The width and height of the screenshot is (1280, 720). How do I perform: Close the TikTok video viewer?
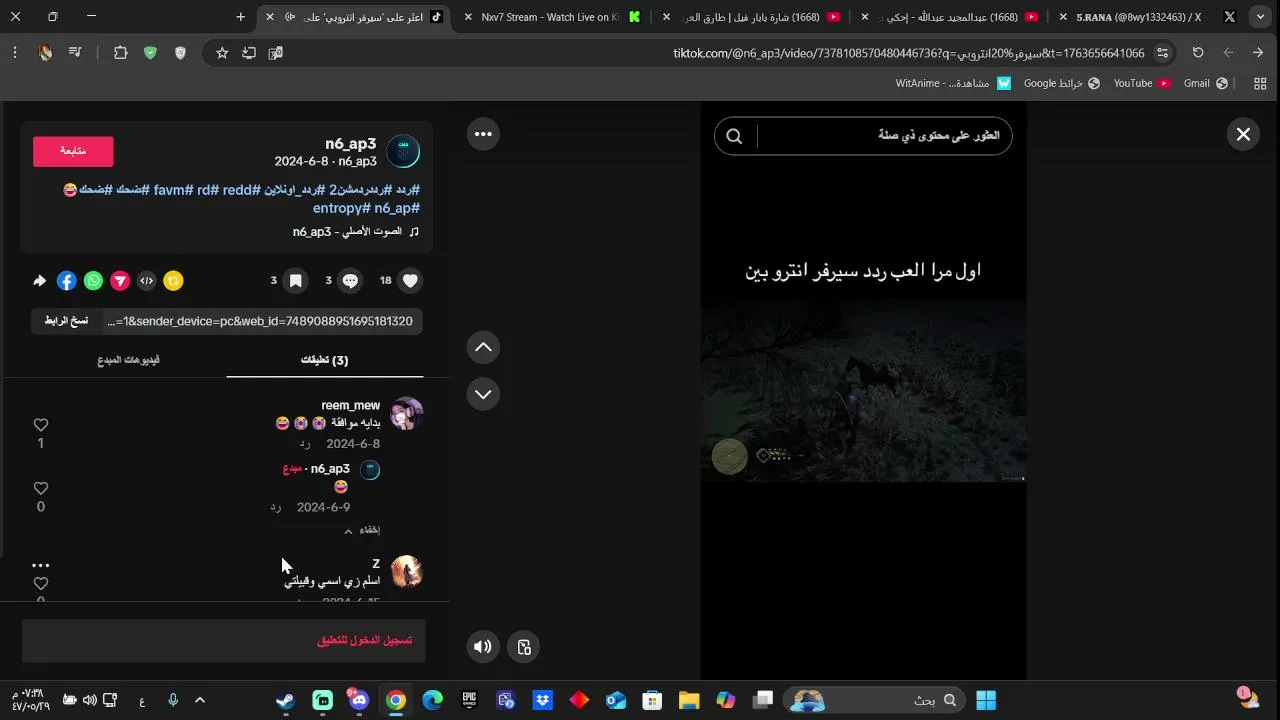tap(1243, 134)
